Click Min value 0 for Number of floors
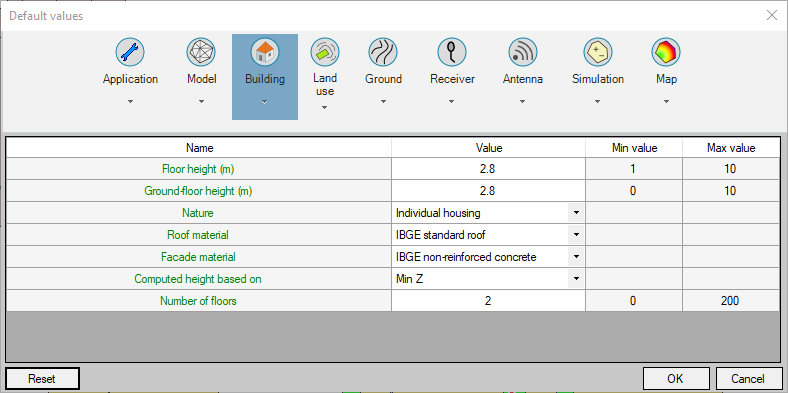The image size is (788, 393). click(634, 301)
